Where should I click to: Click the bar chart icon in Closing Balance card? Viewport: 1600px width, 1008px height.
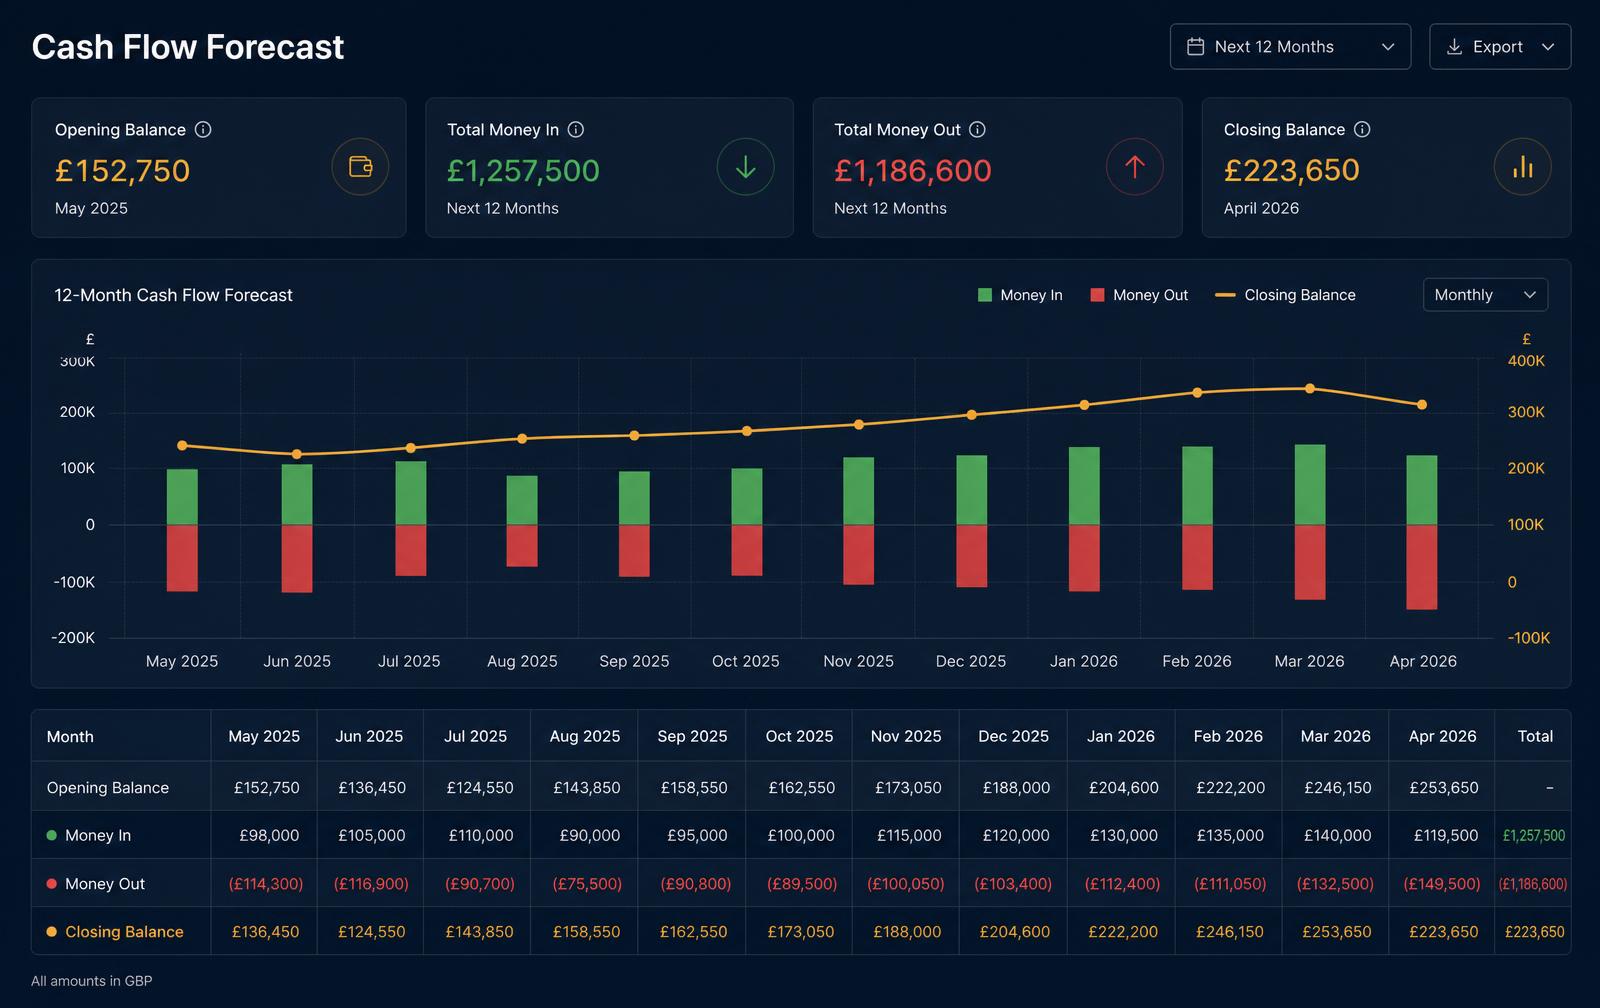coord(1523,167)
